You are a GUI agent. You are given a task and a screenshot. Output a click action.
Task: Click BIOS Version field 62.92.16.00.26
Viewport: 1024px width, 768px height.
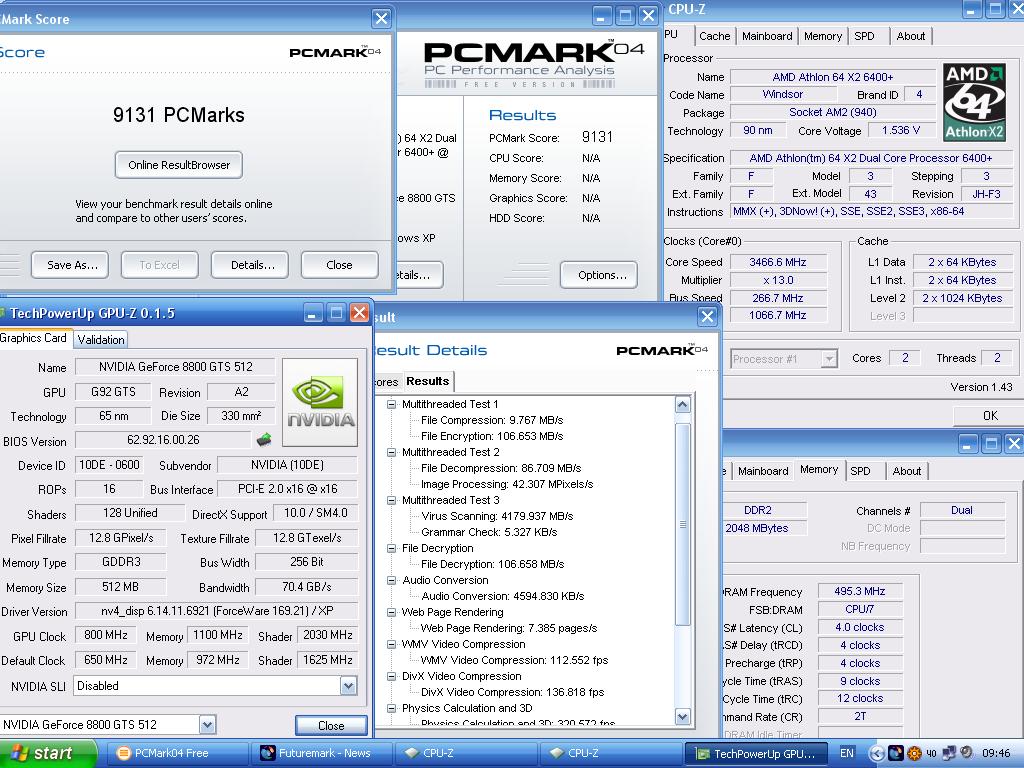coord(163,440)
